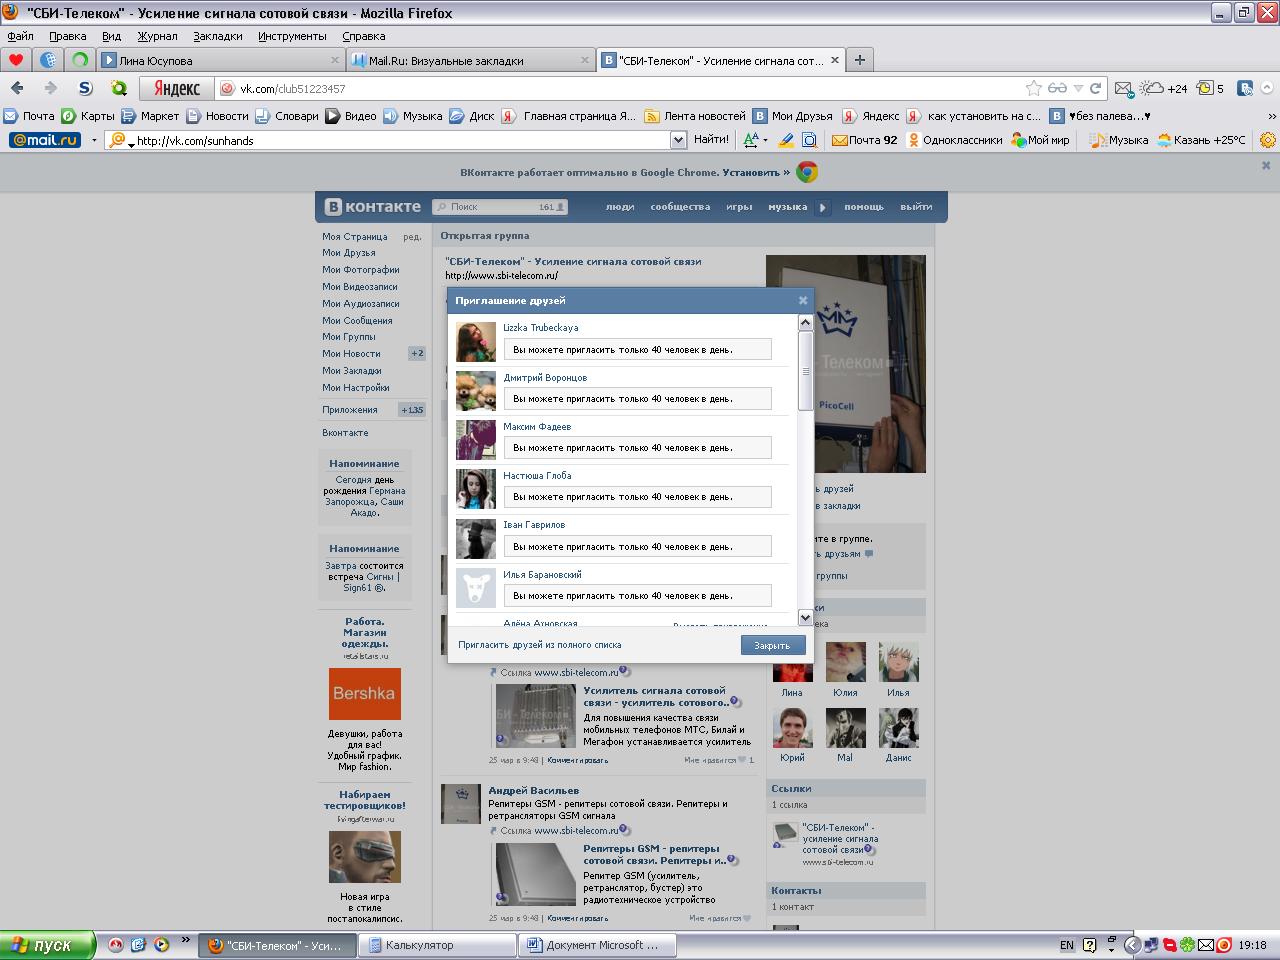Image resolution: width=1280 pixels, height=960 pixels.
Task: Click the Закрыть button in dialog
Action: click(772, 645)
